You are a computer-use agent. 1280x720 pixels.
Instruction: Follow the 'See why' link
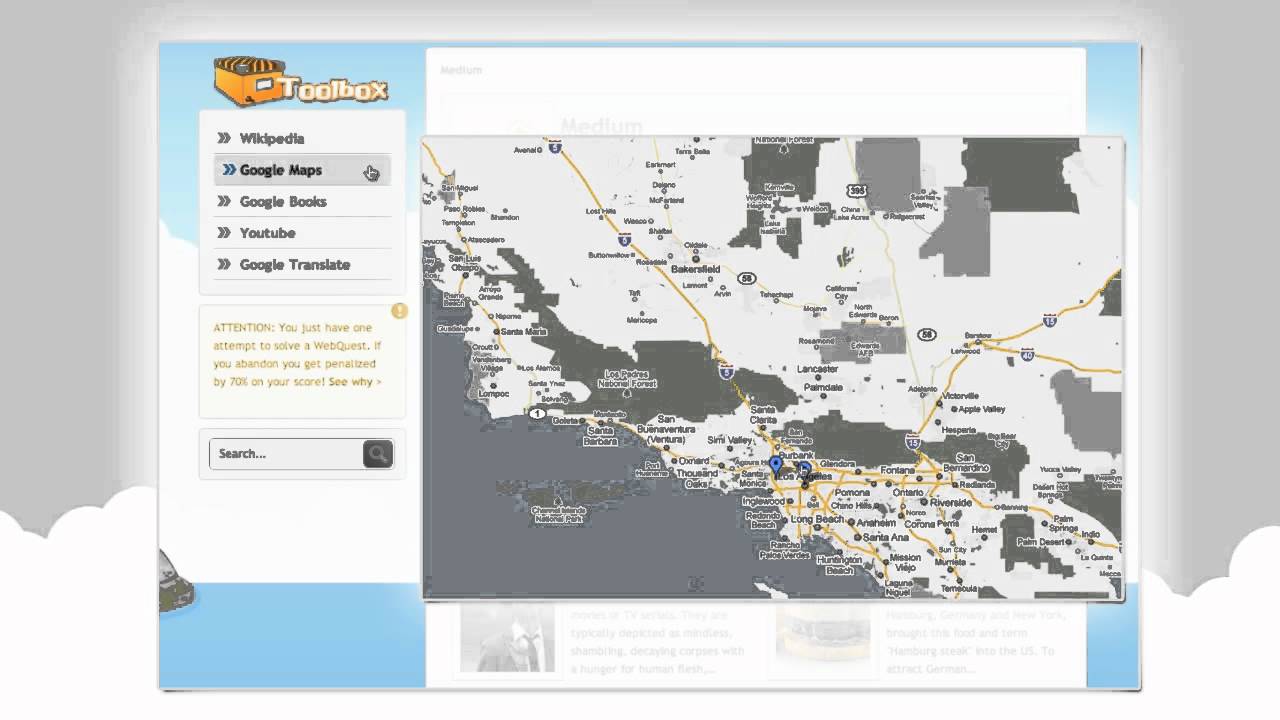[x=355, y=382]
